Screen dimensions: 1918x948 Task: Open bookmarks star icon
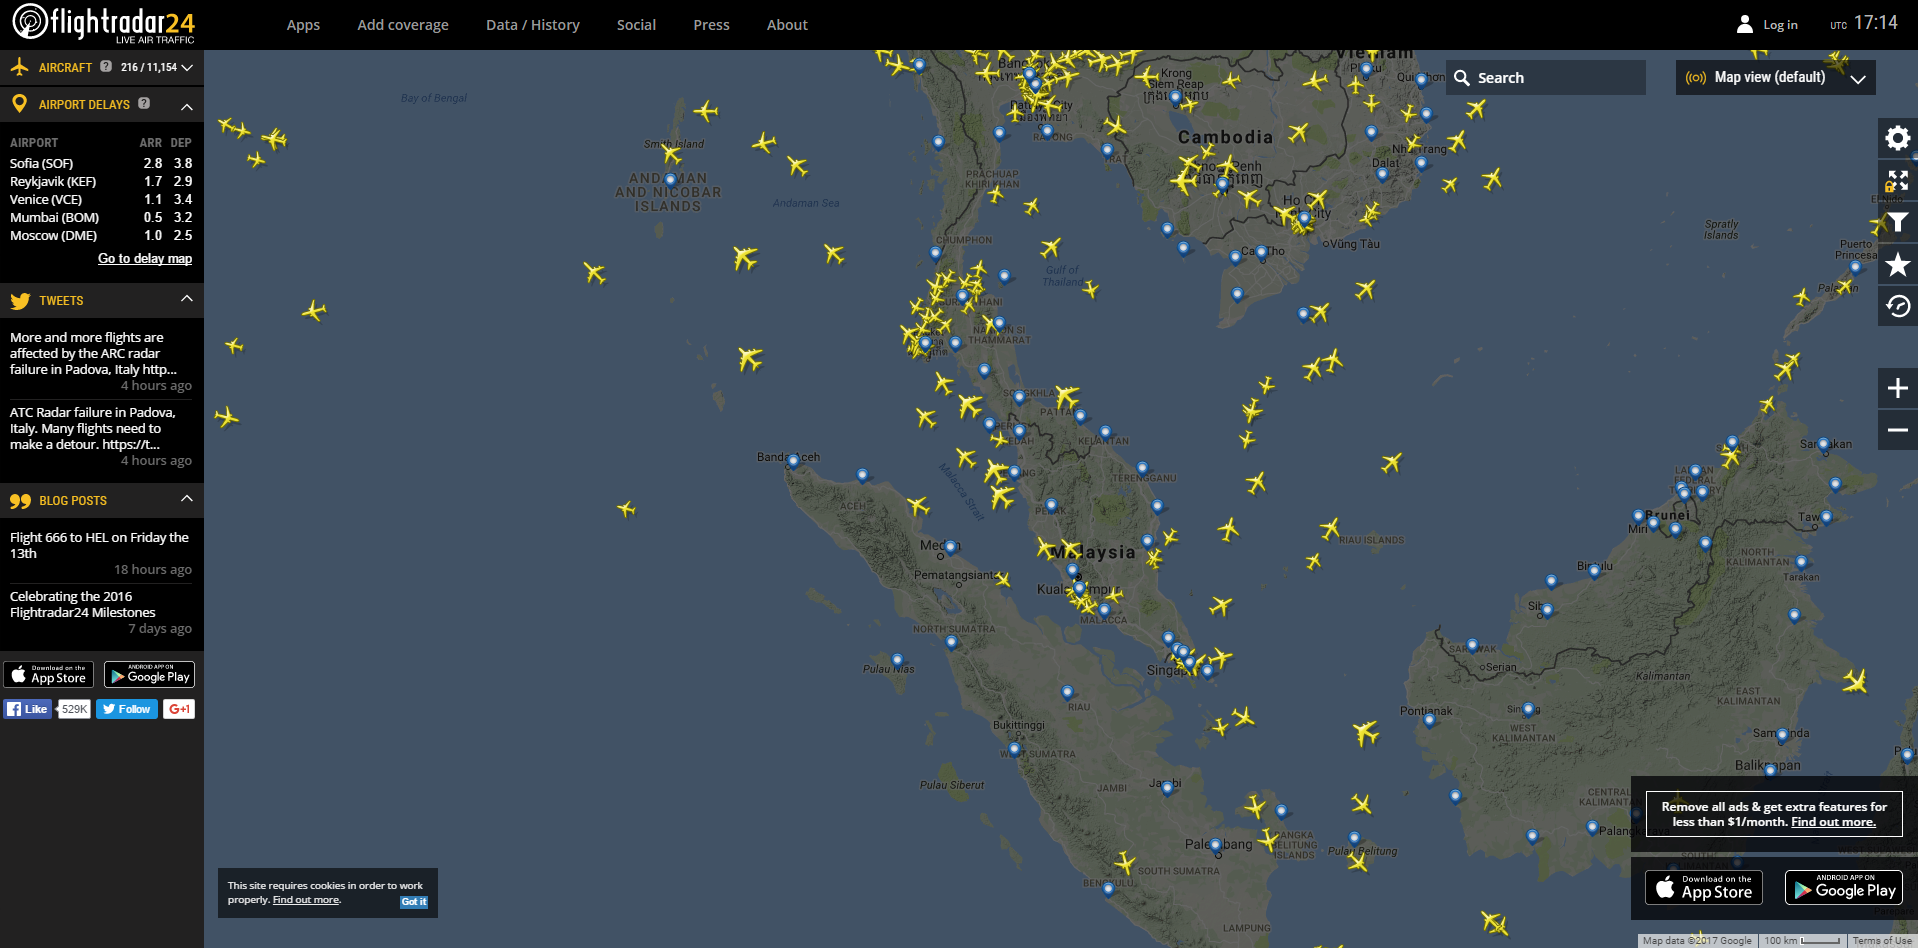click(x=1897, y=265)
